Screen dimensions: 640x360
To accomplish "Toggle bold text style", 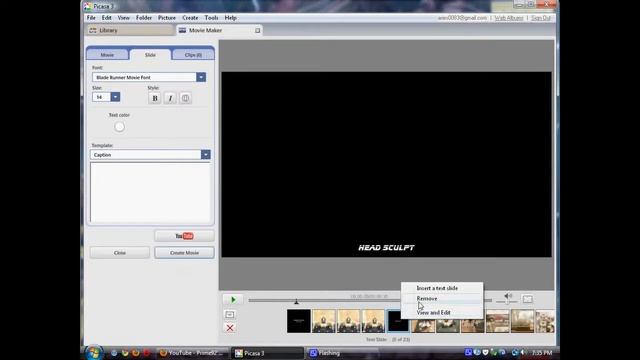I will pos(155,98).
